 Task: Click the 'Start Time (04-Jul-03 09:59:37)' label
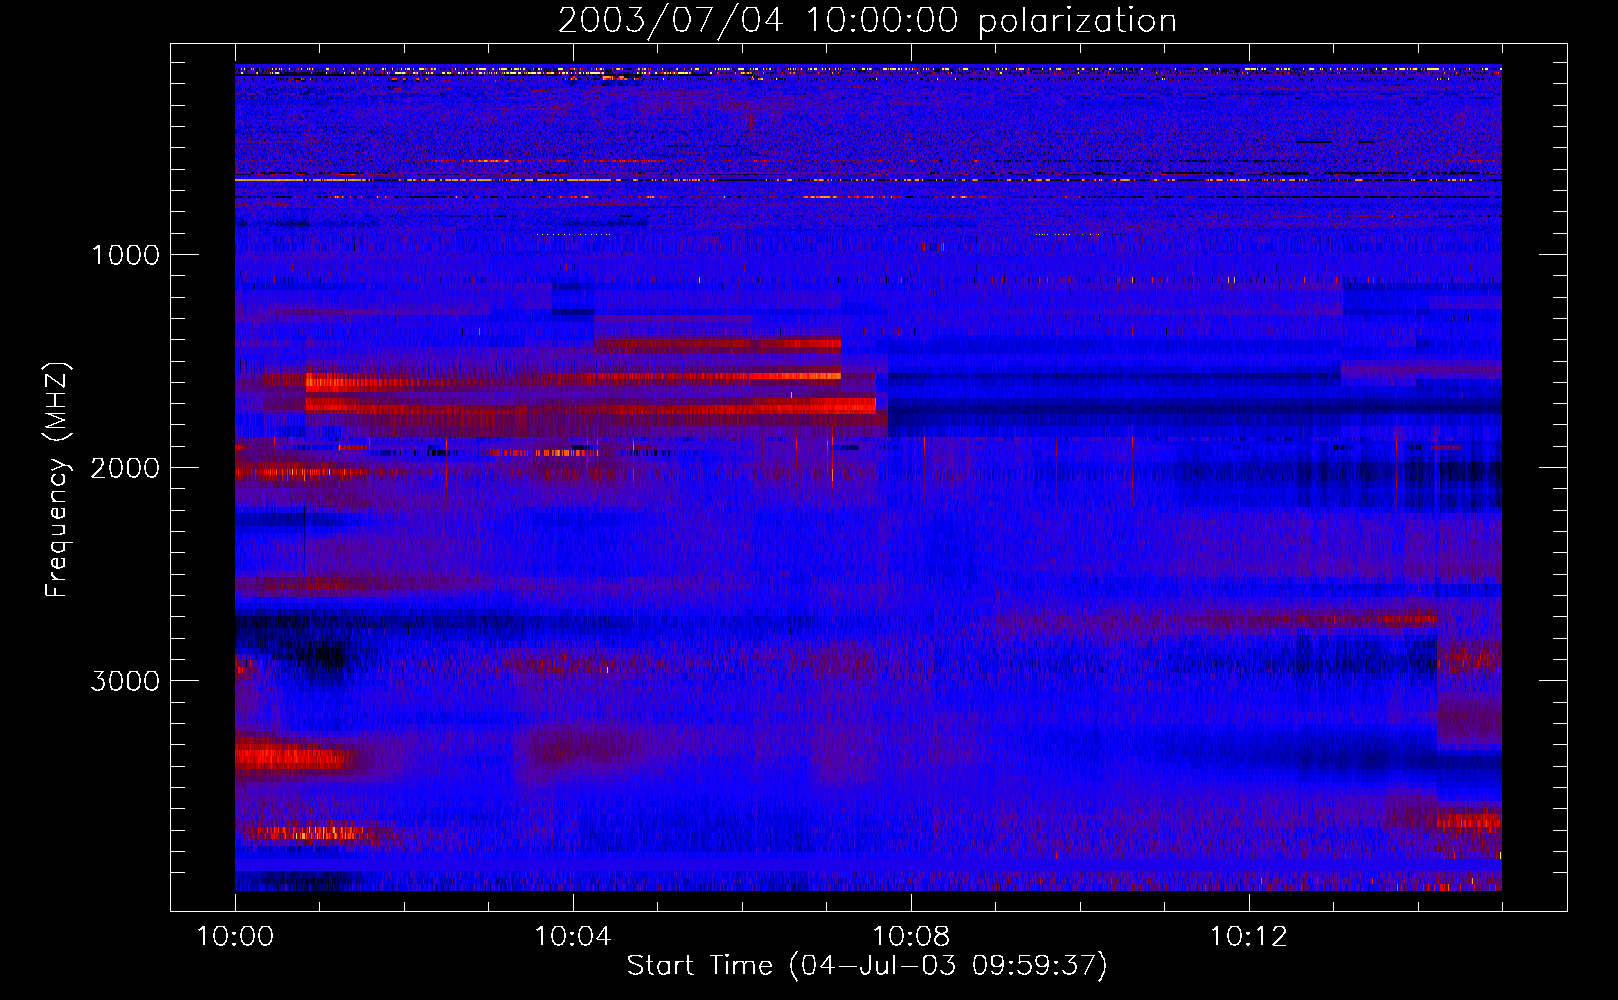[867, 966]
